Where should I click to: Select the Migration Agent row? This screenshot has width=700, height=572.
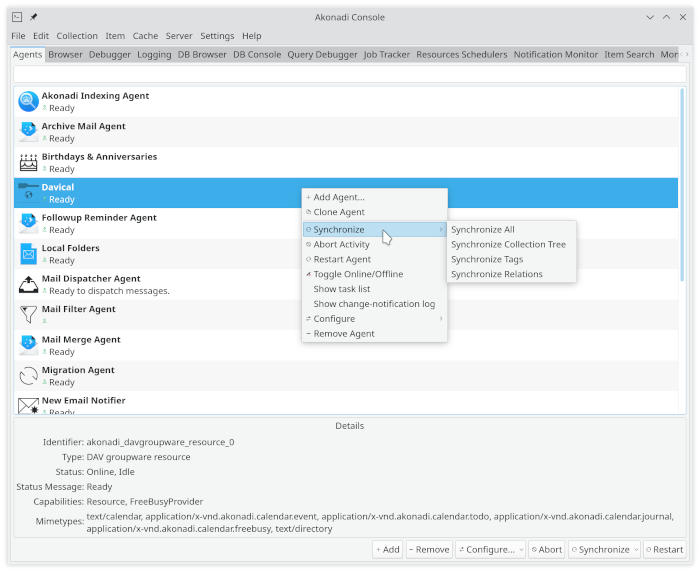346,376
